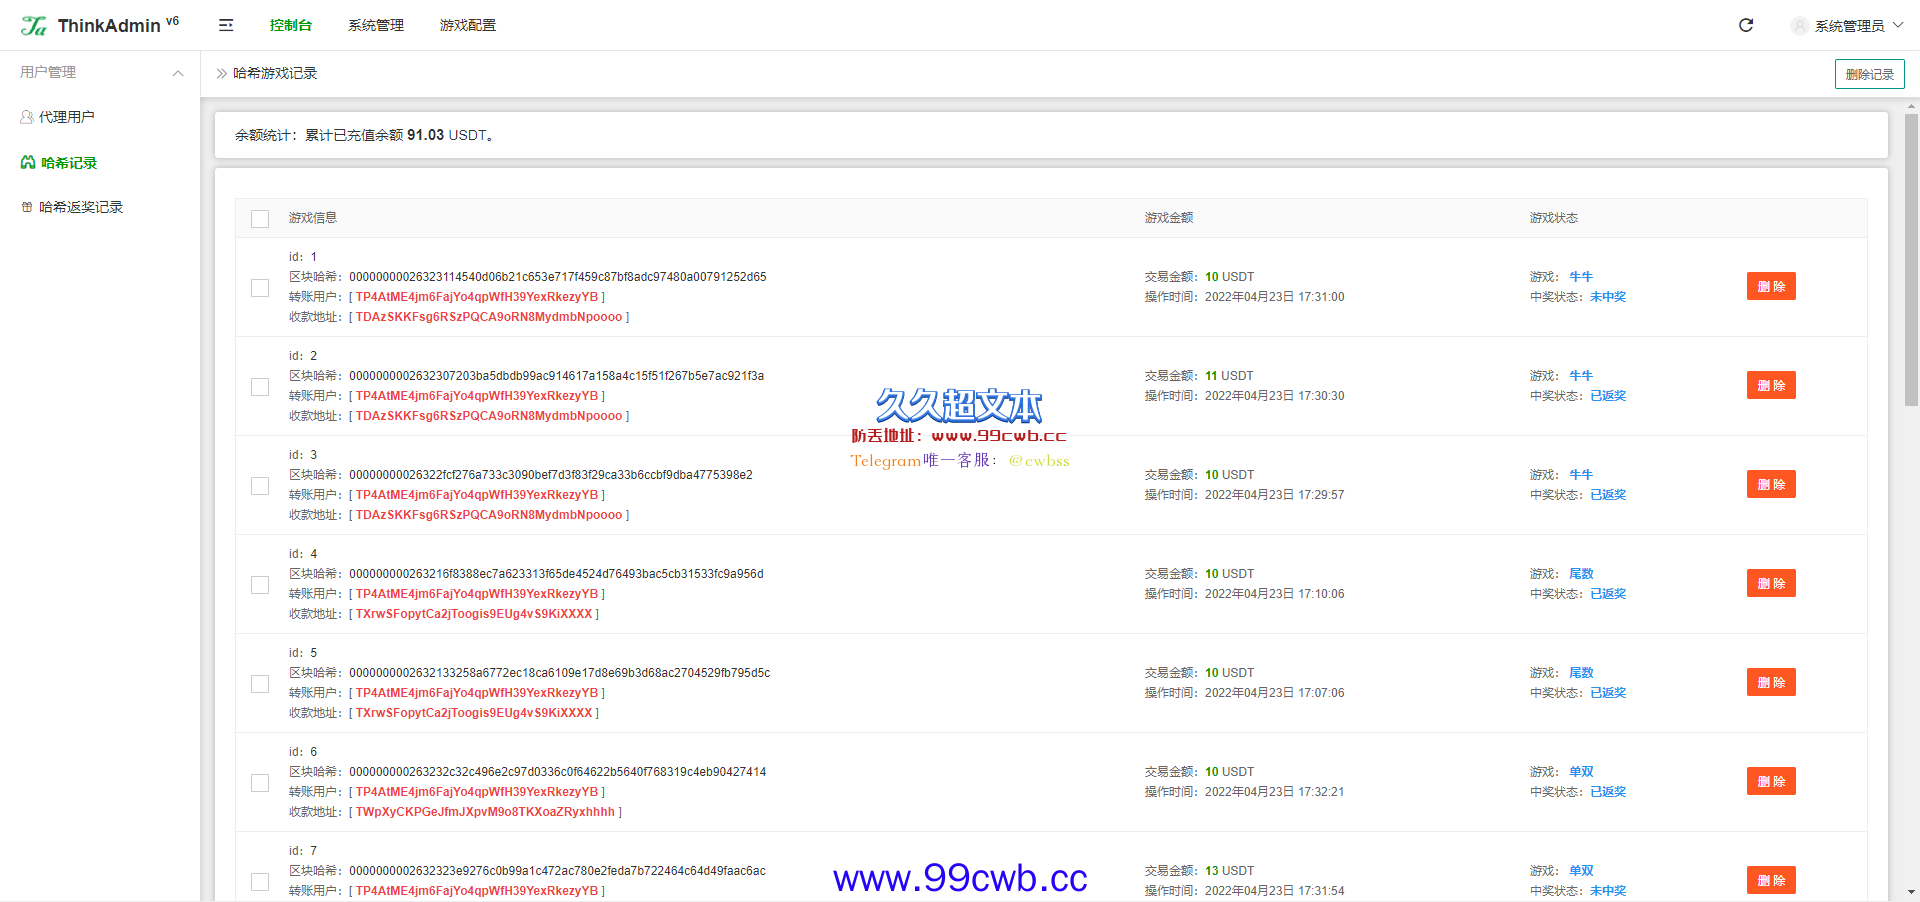
Task: Click the receiving address TWpXyCKPGe in record 6
Action: 485,812
